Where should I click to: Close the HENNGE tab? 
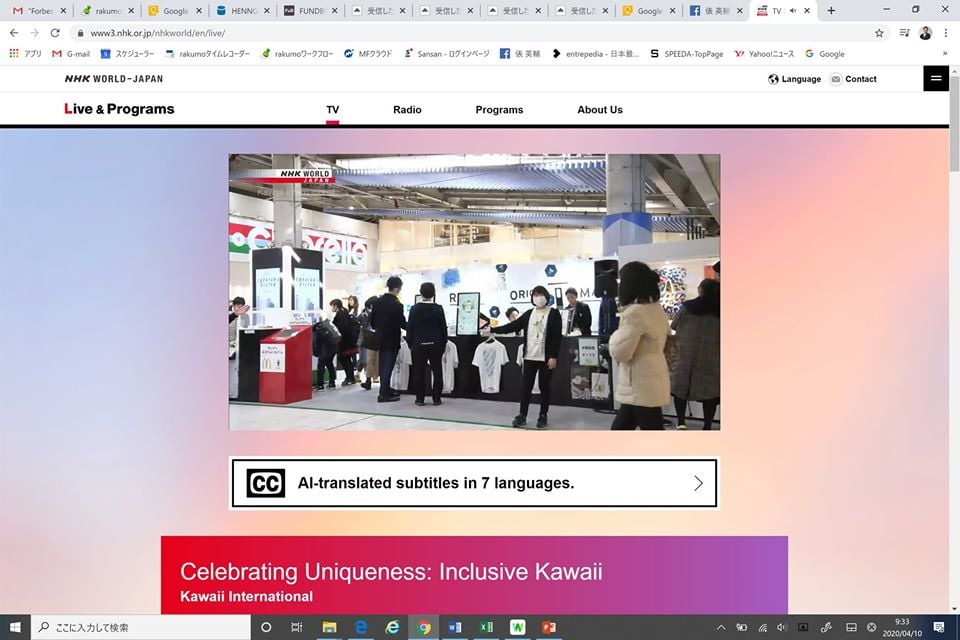point(266,10)
